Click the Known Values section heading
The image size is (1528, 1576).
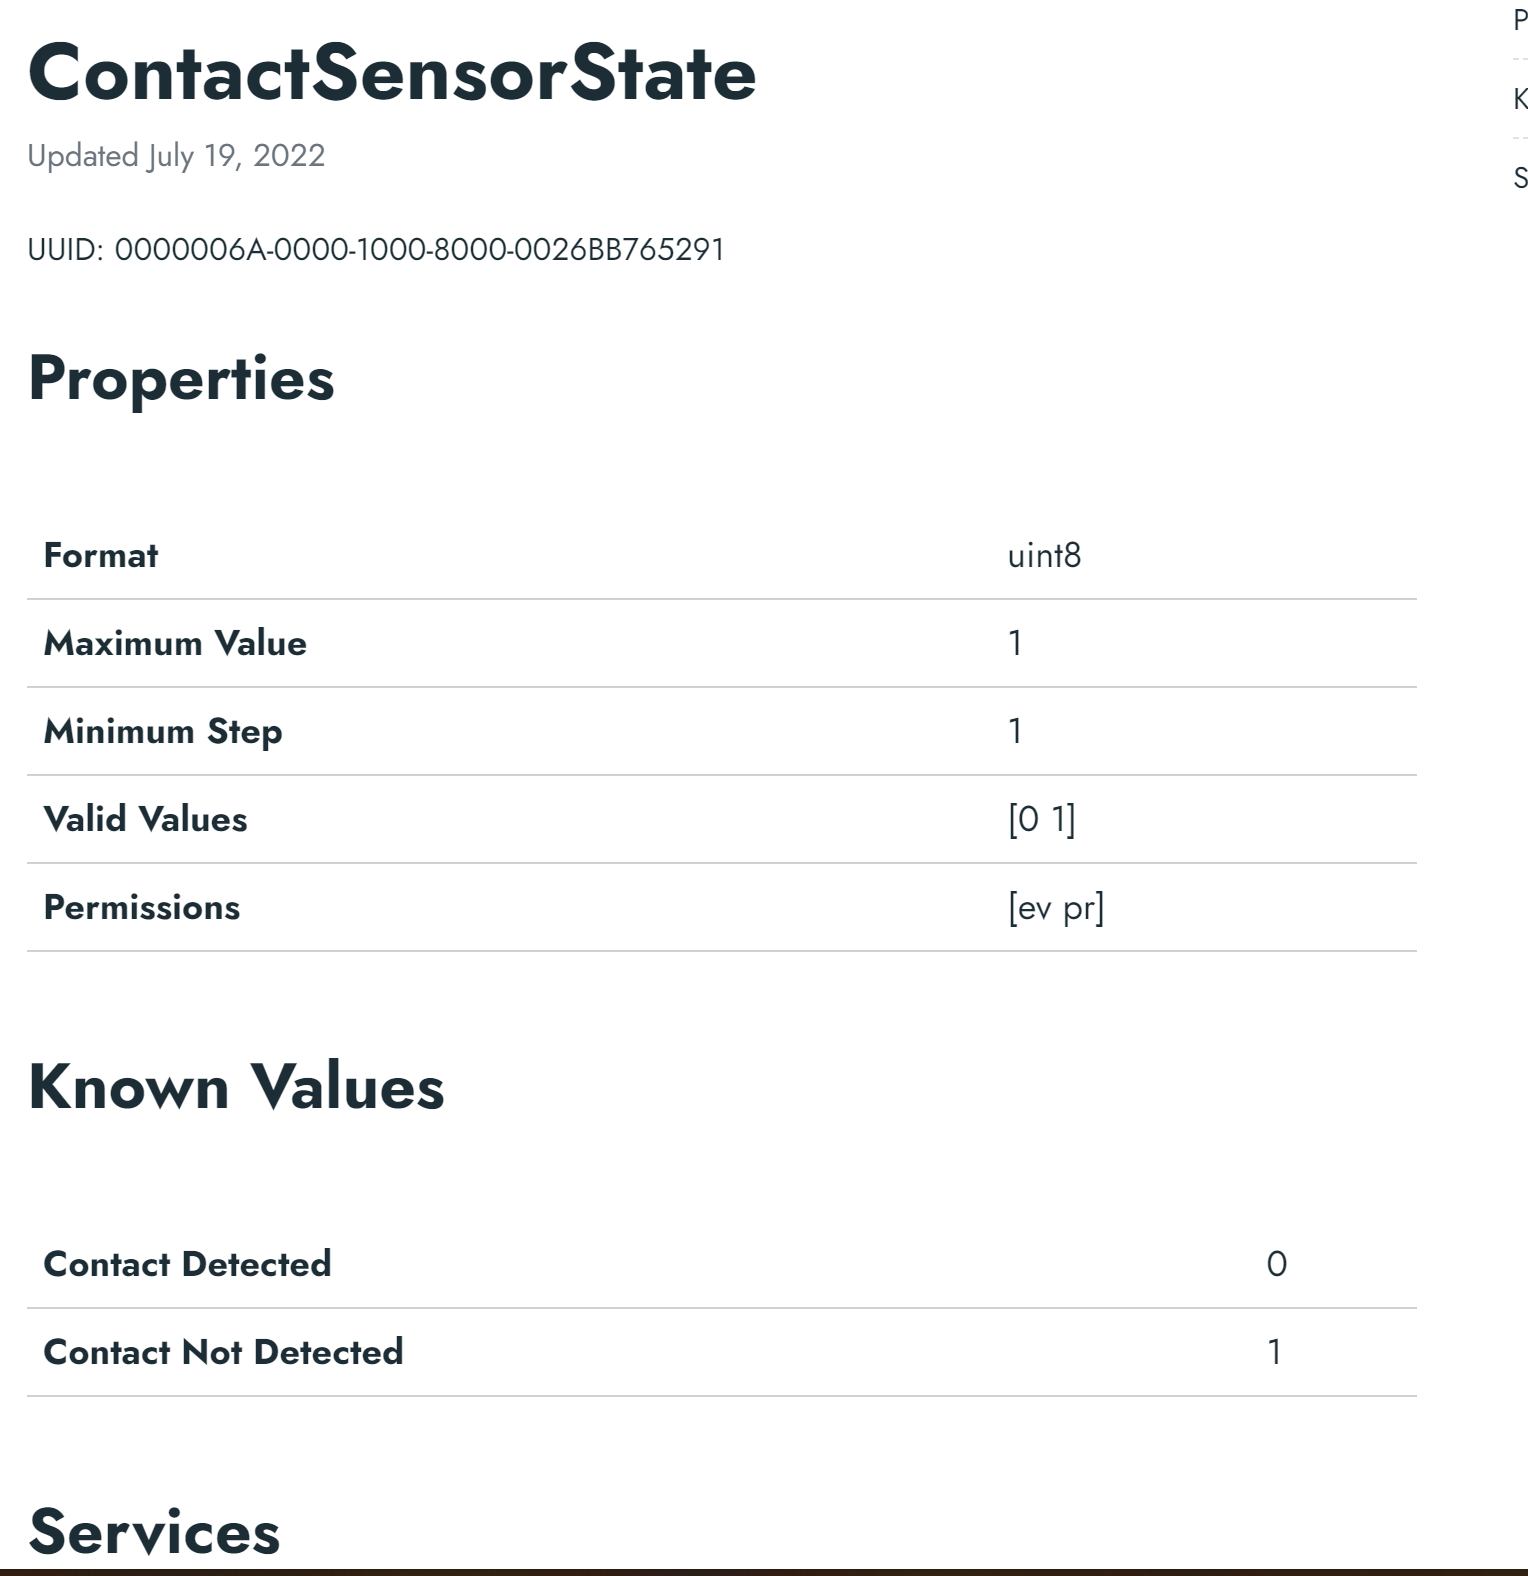click(x=236, y=1087)
